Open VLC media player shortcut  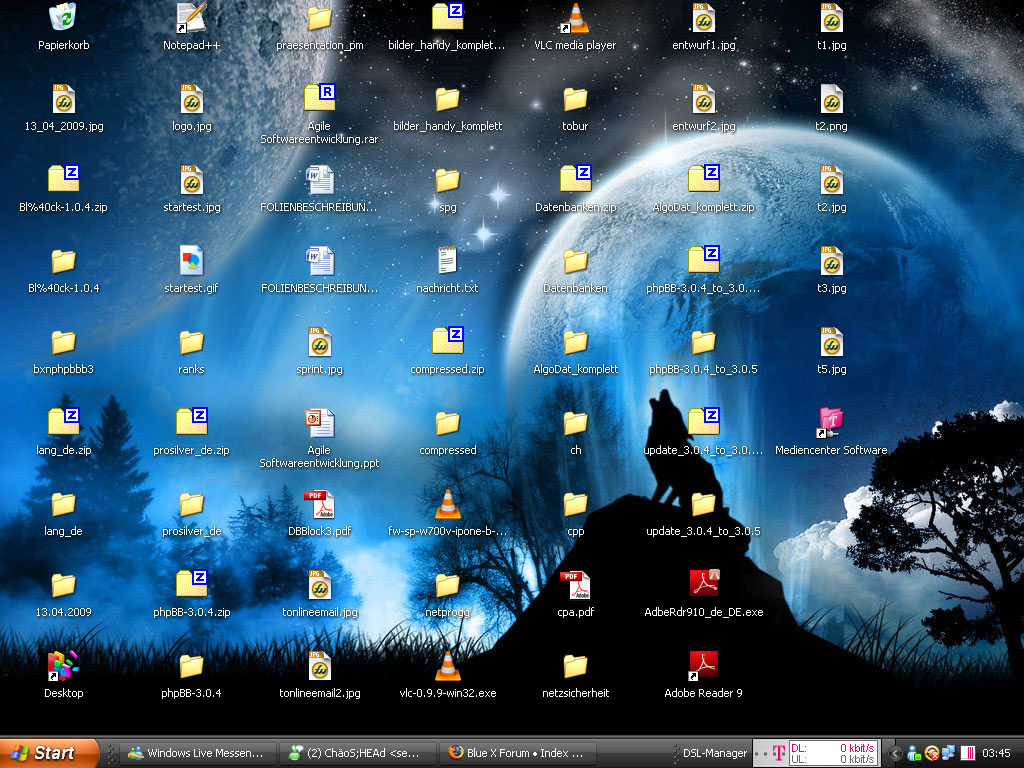point(575,18)
